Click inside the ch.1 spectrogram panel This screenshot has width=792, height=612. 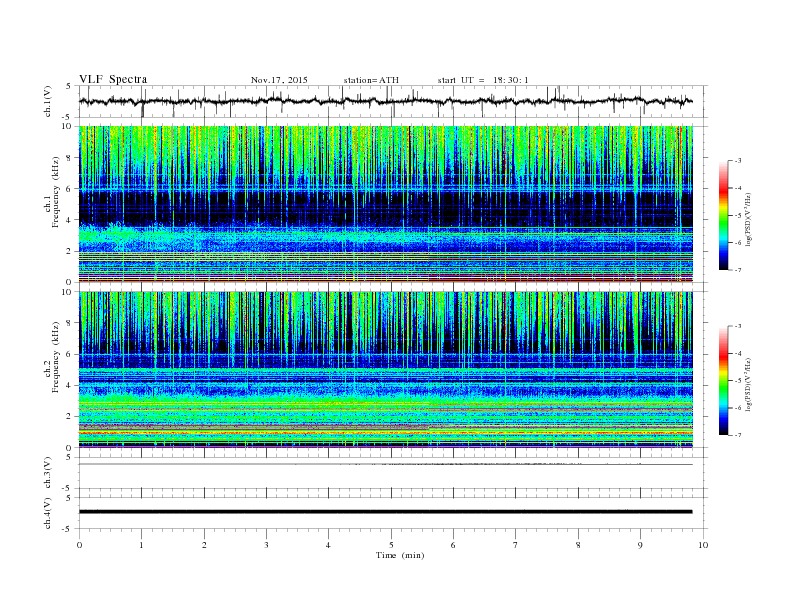tap(385, 204)
